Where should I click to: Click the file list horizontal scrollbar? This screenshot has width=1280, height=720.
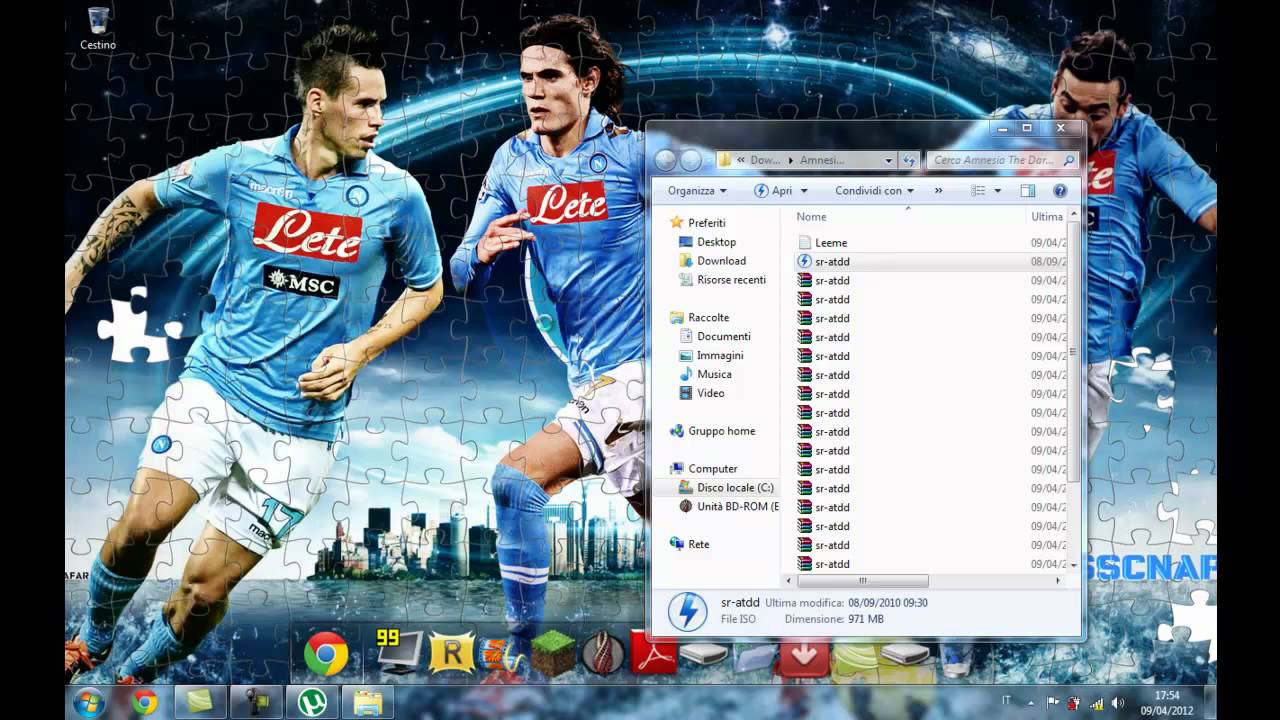pyautogui.click(x=862, y=580)
